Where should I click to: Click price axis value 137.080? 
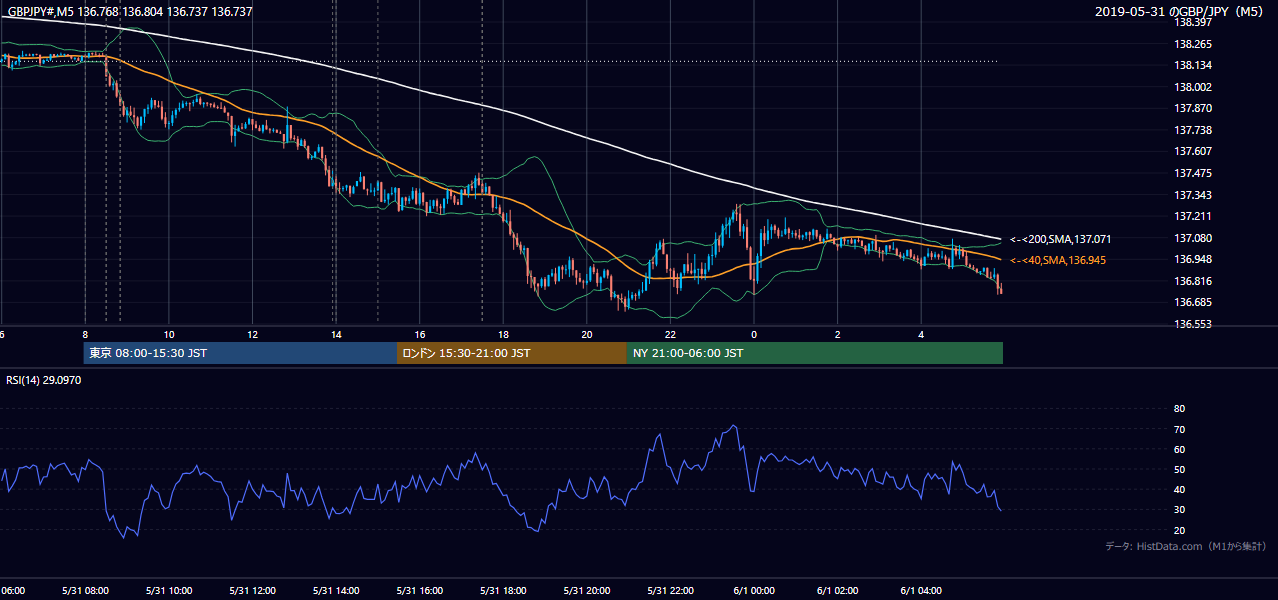click(x=1192, y=238)
